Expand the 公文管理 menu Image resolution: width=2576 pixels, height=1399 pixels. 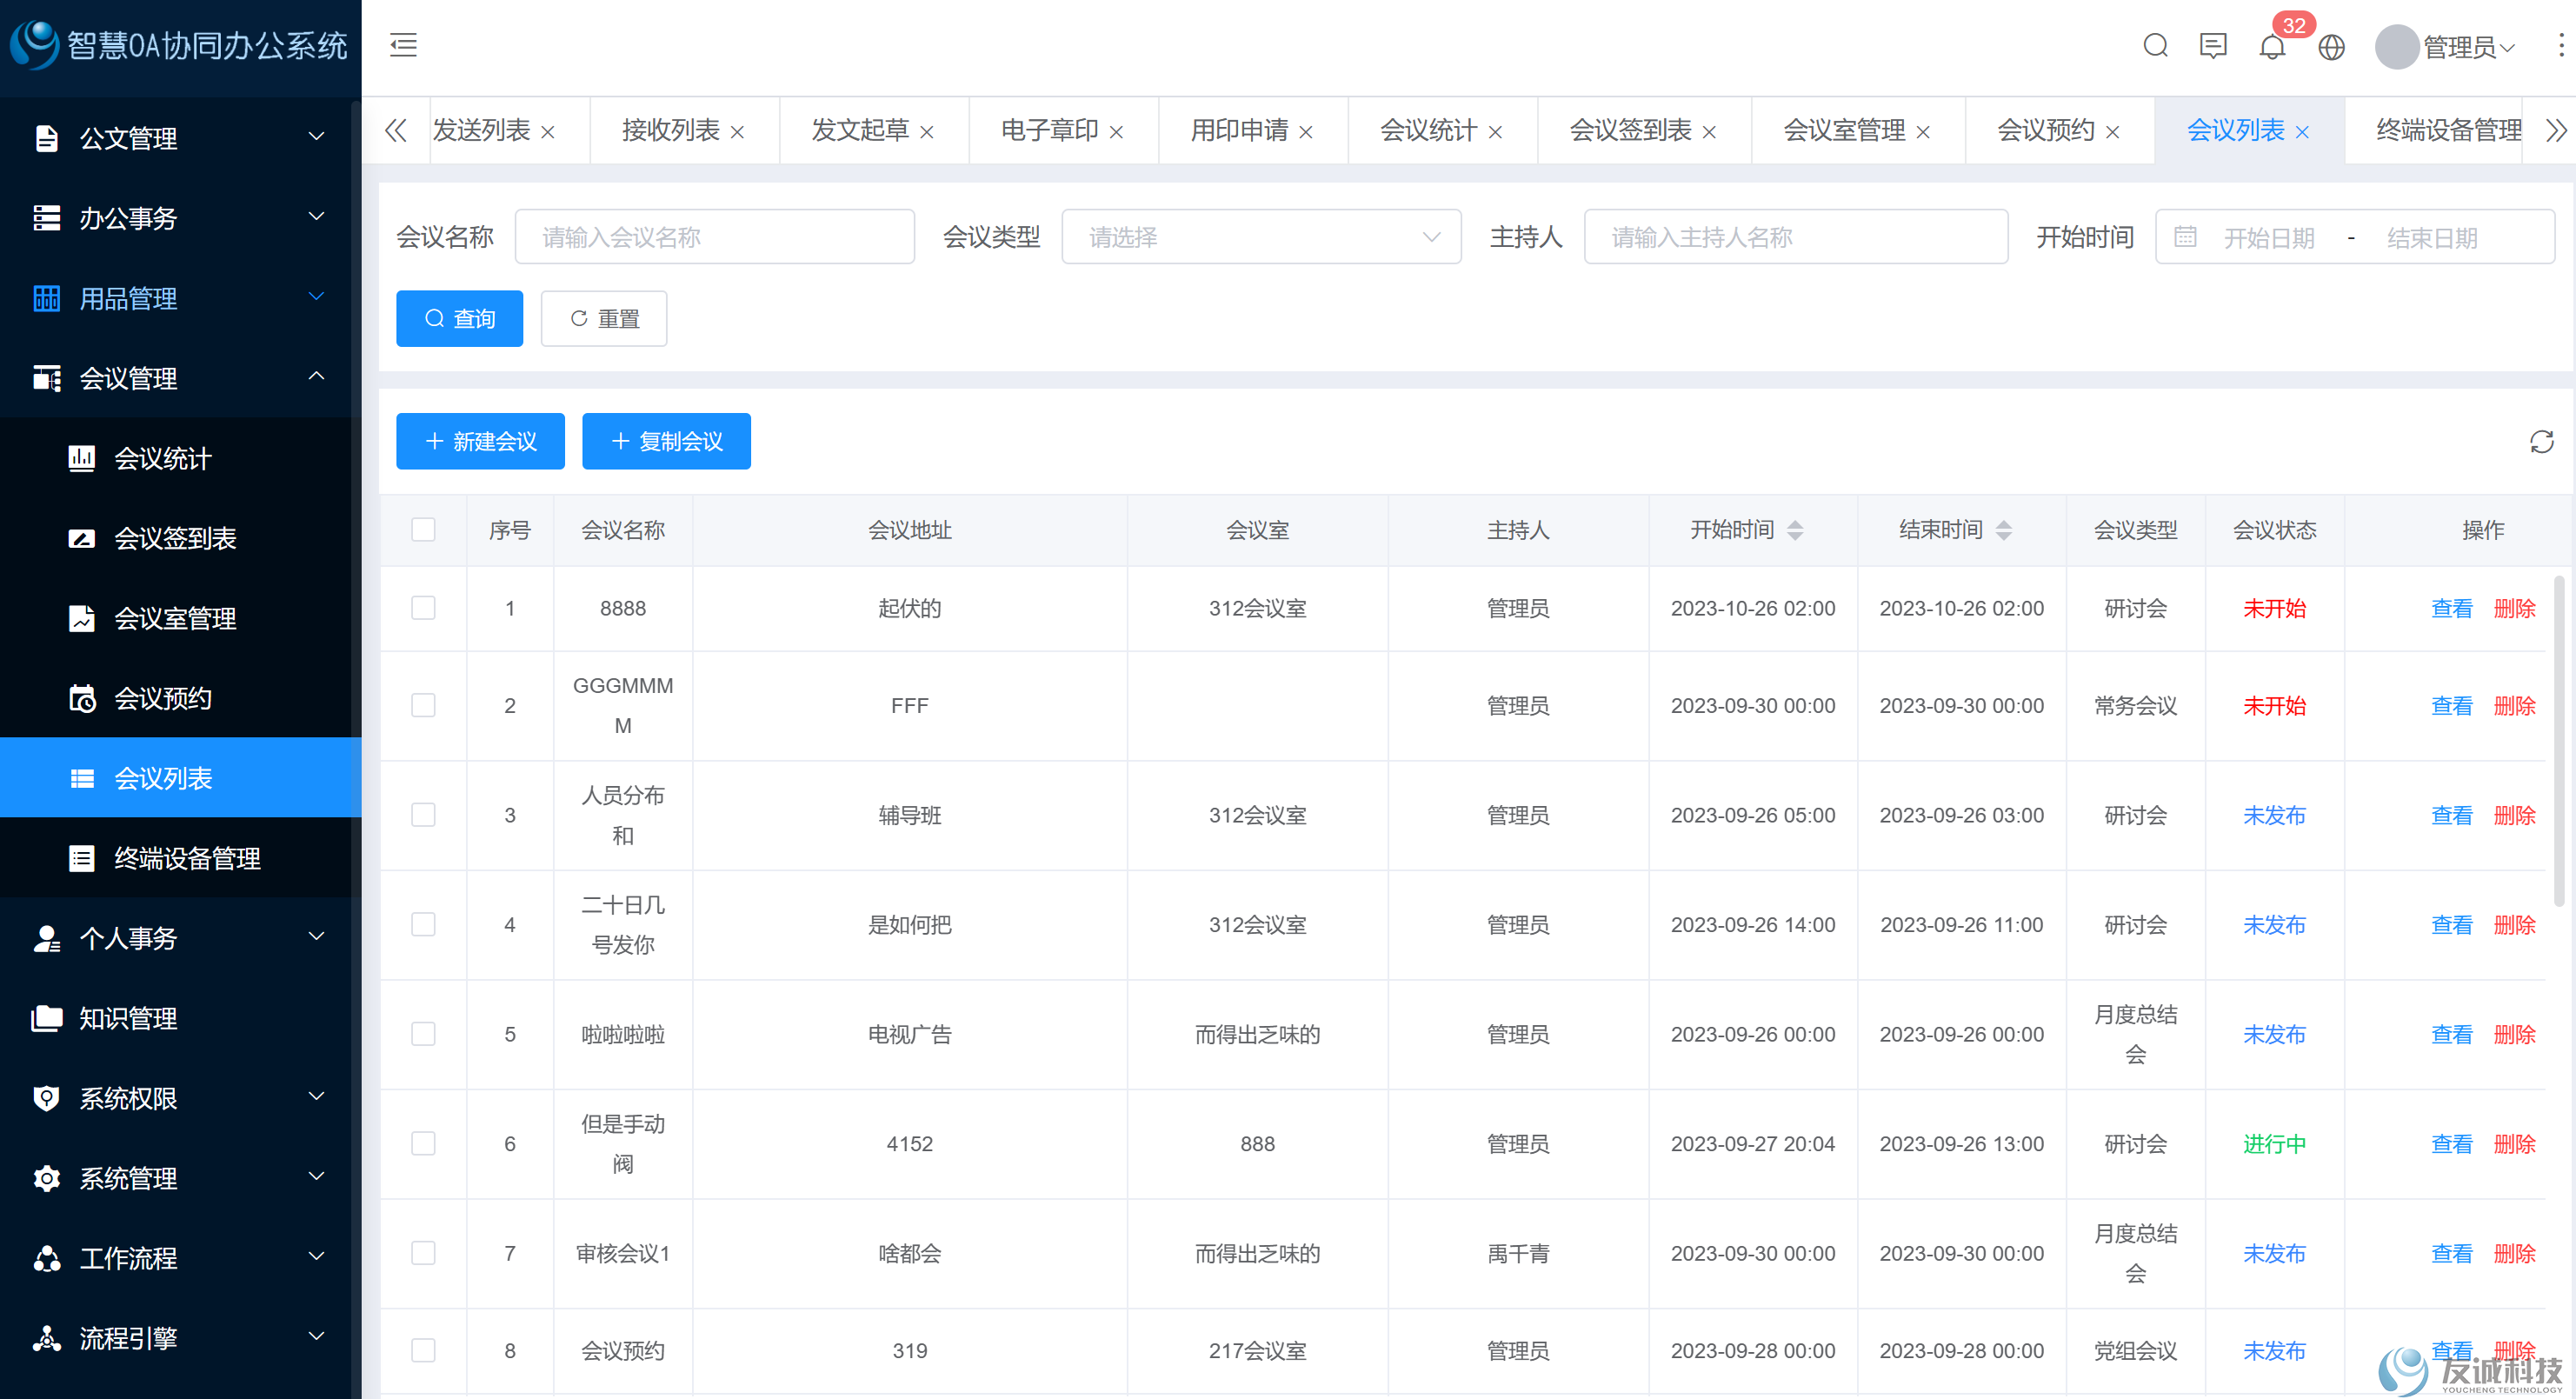(180, 138)
